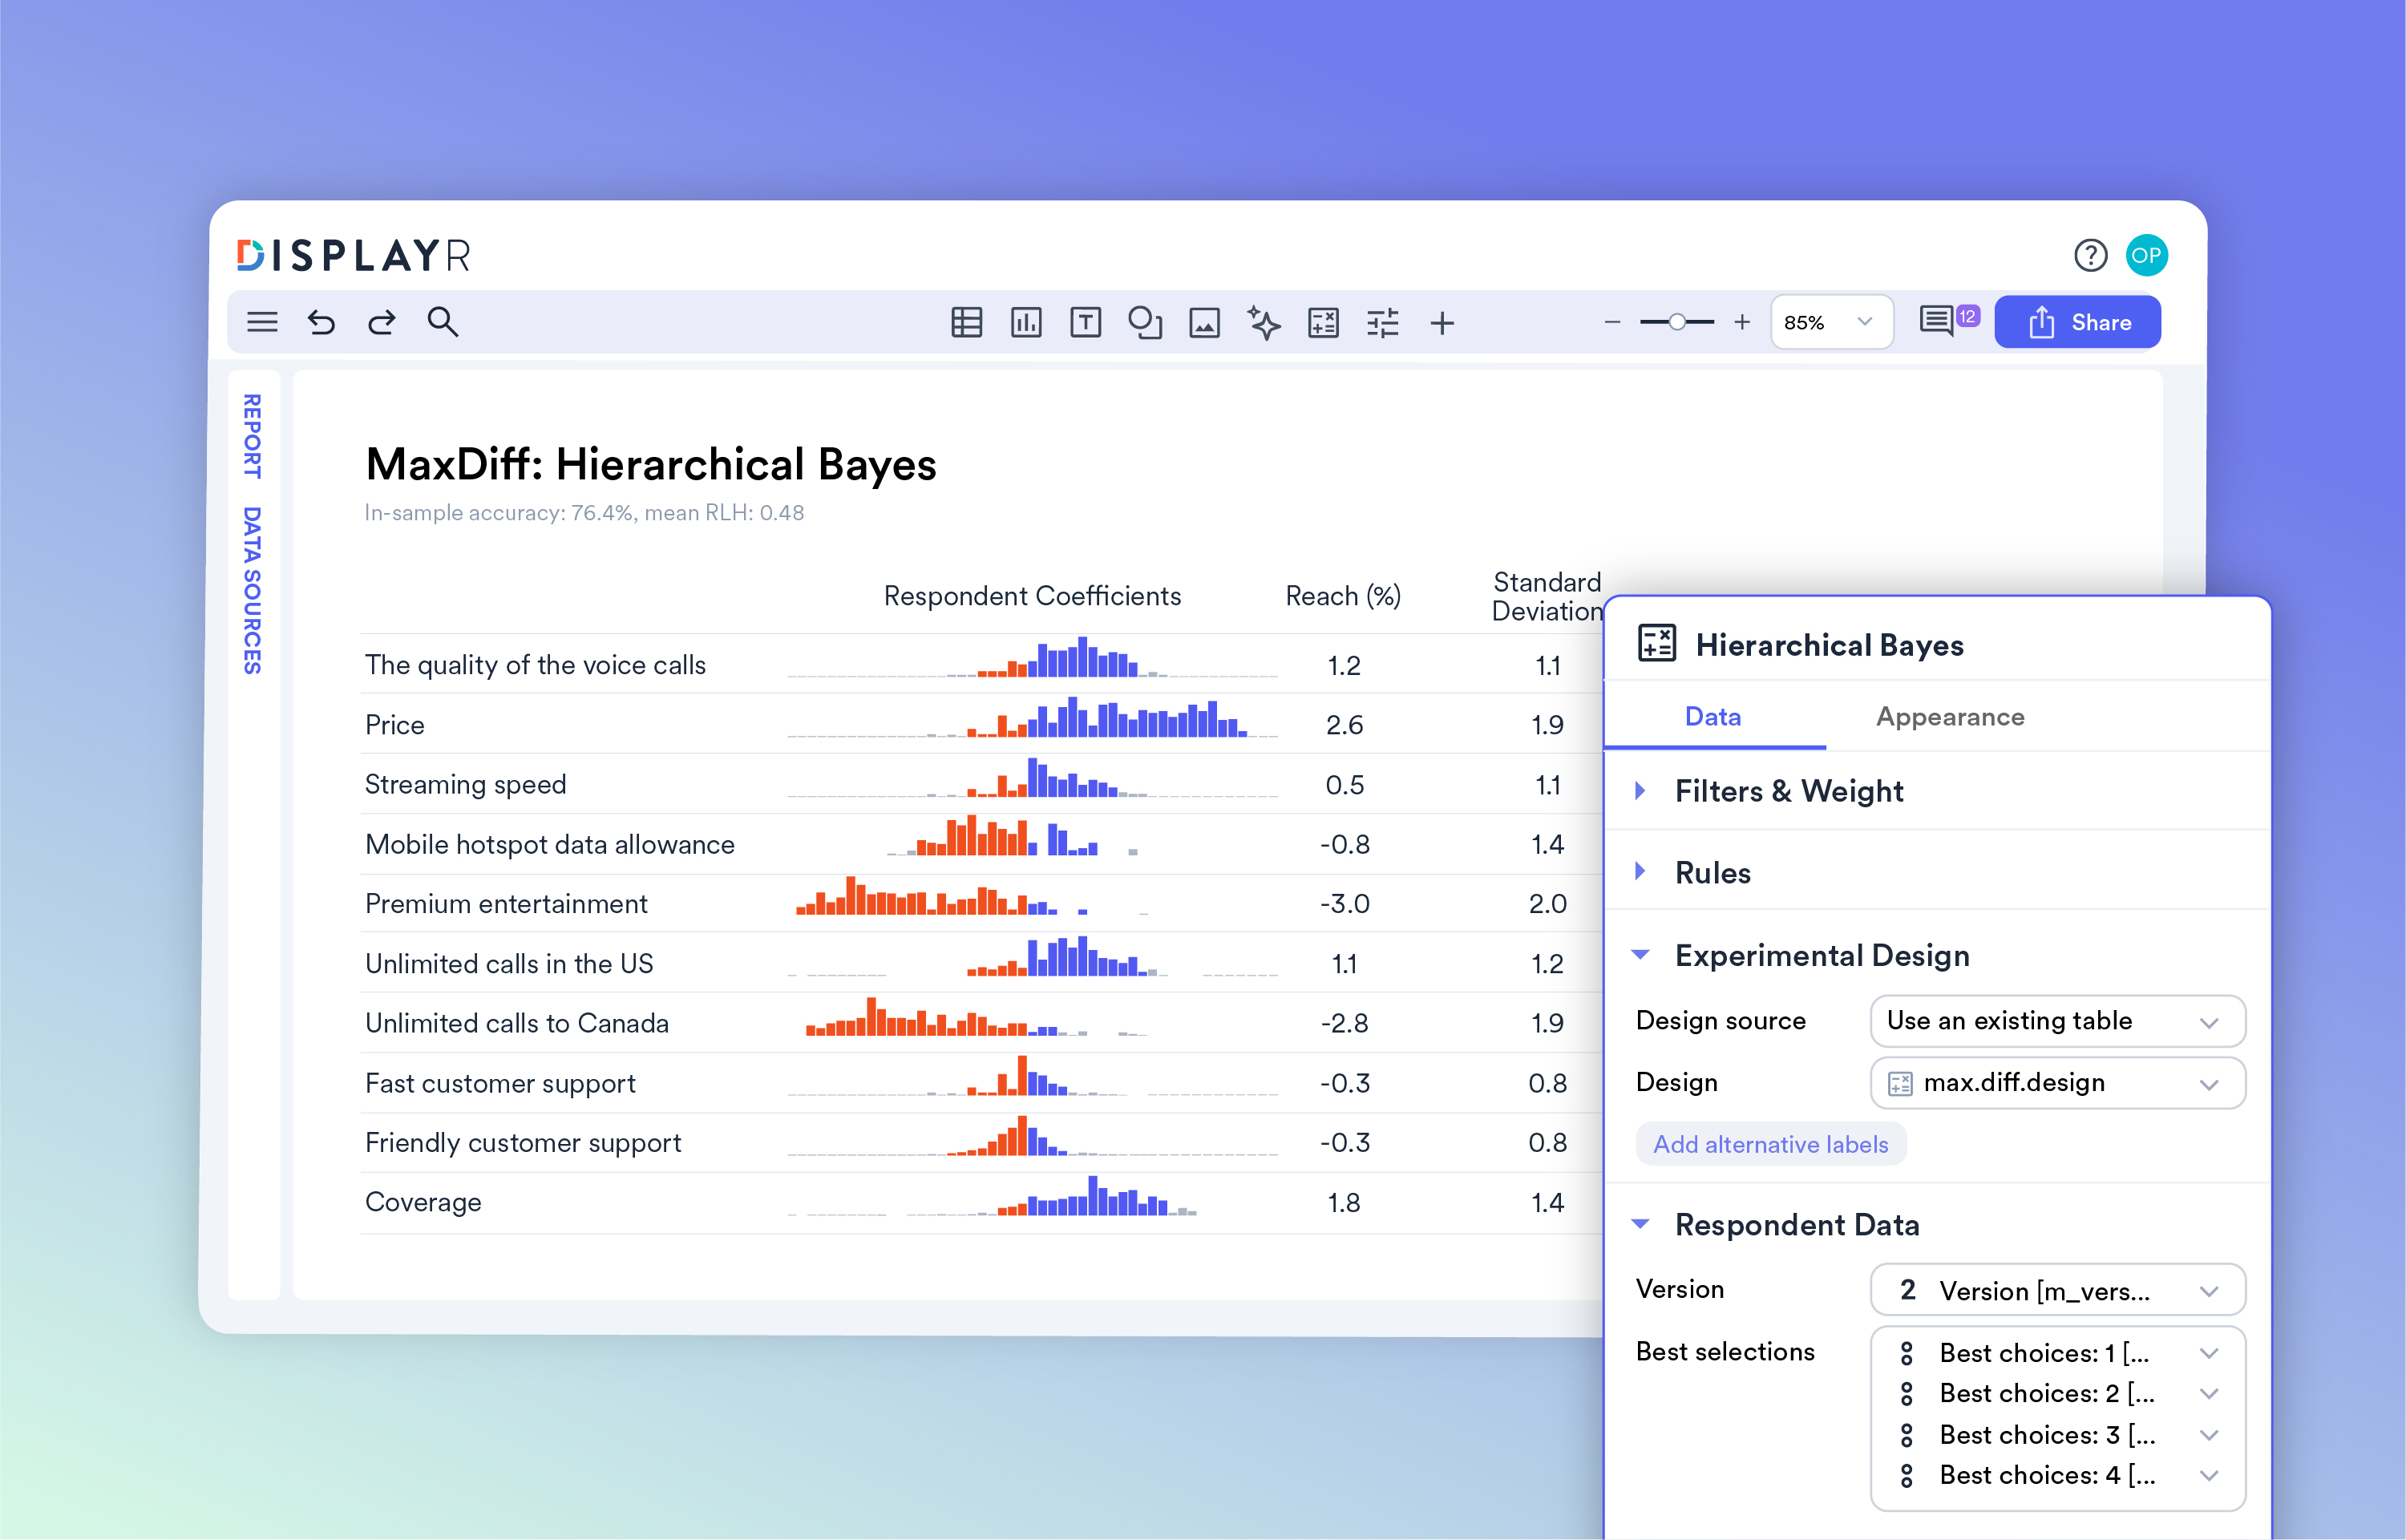Image resolution: width=2406 pixels, height=1540 pixels.
Task: Insert a table from the toolbar
Action: tap(966, 322)
